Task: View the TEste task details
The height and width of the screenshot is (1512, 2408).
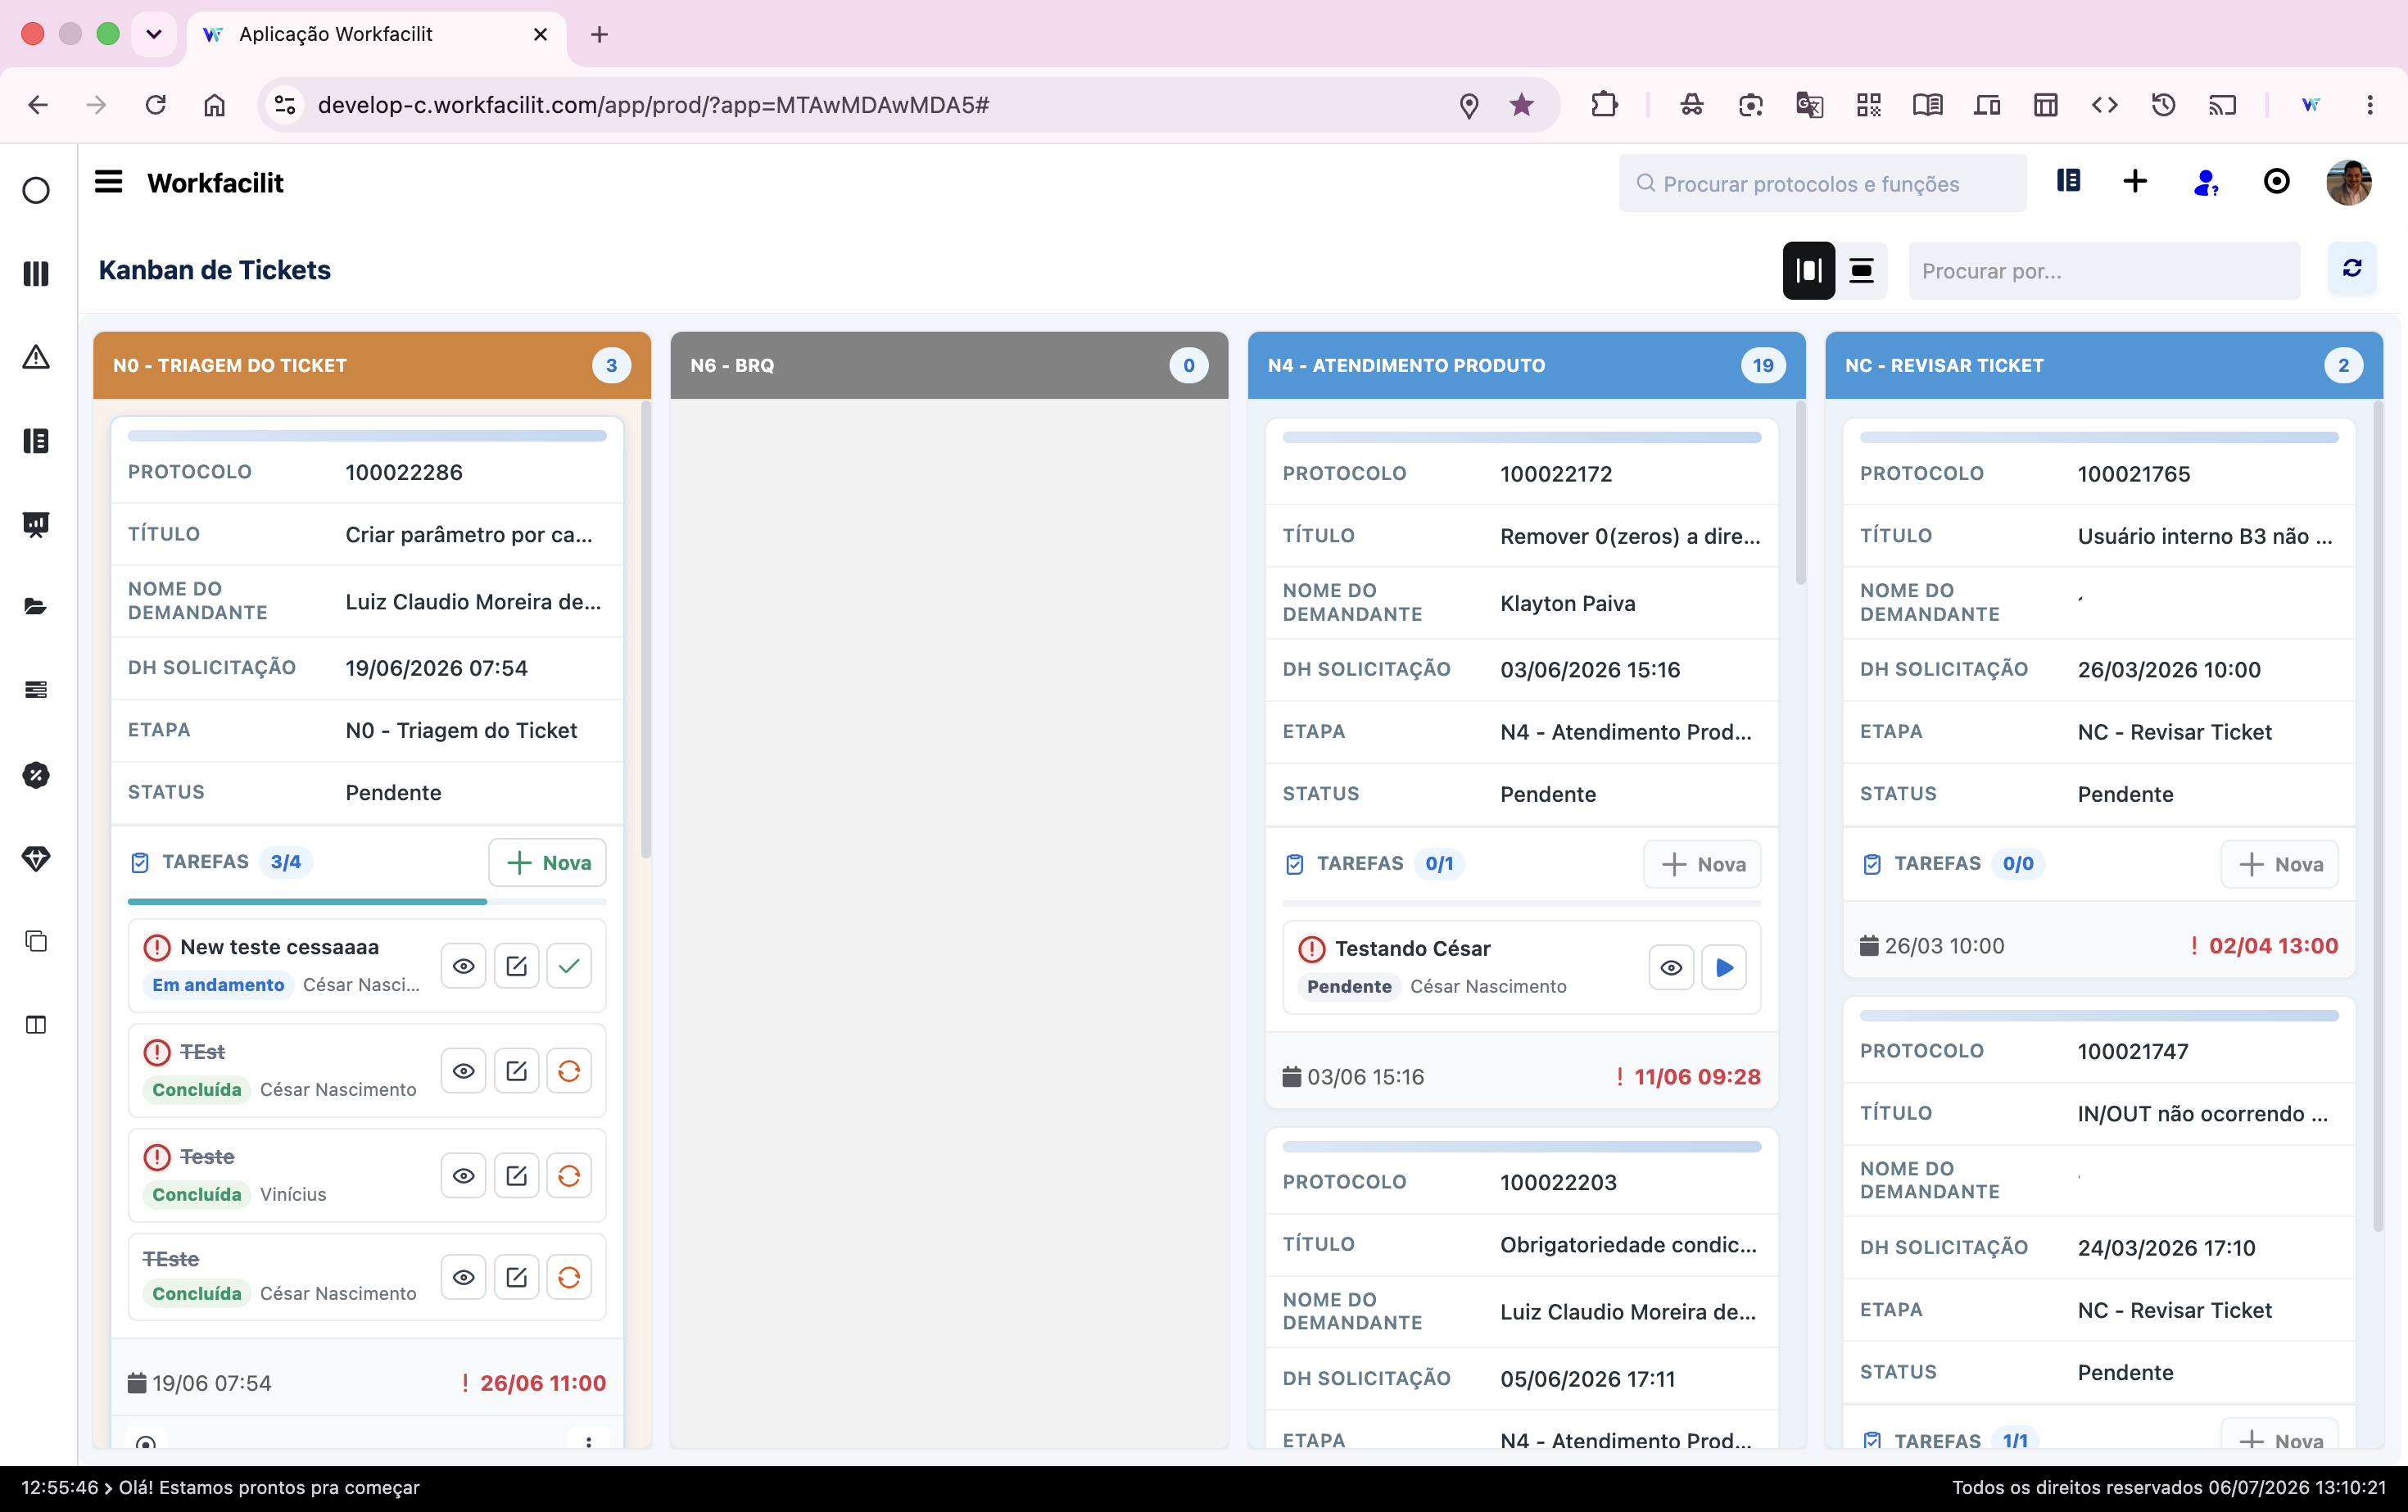Action: [463, 1277]
